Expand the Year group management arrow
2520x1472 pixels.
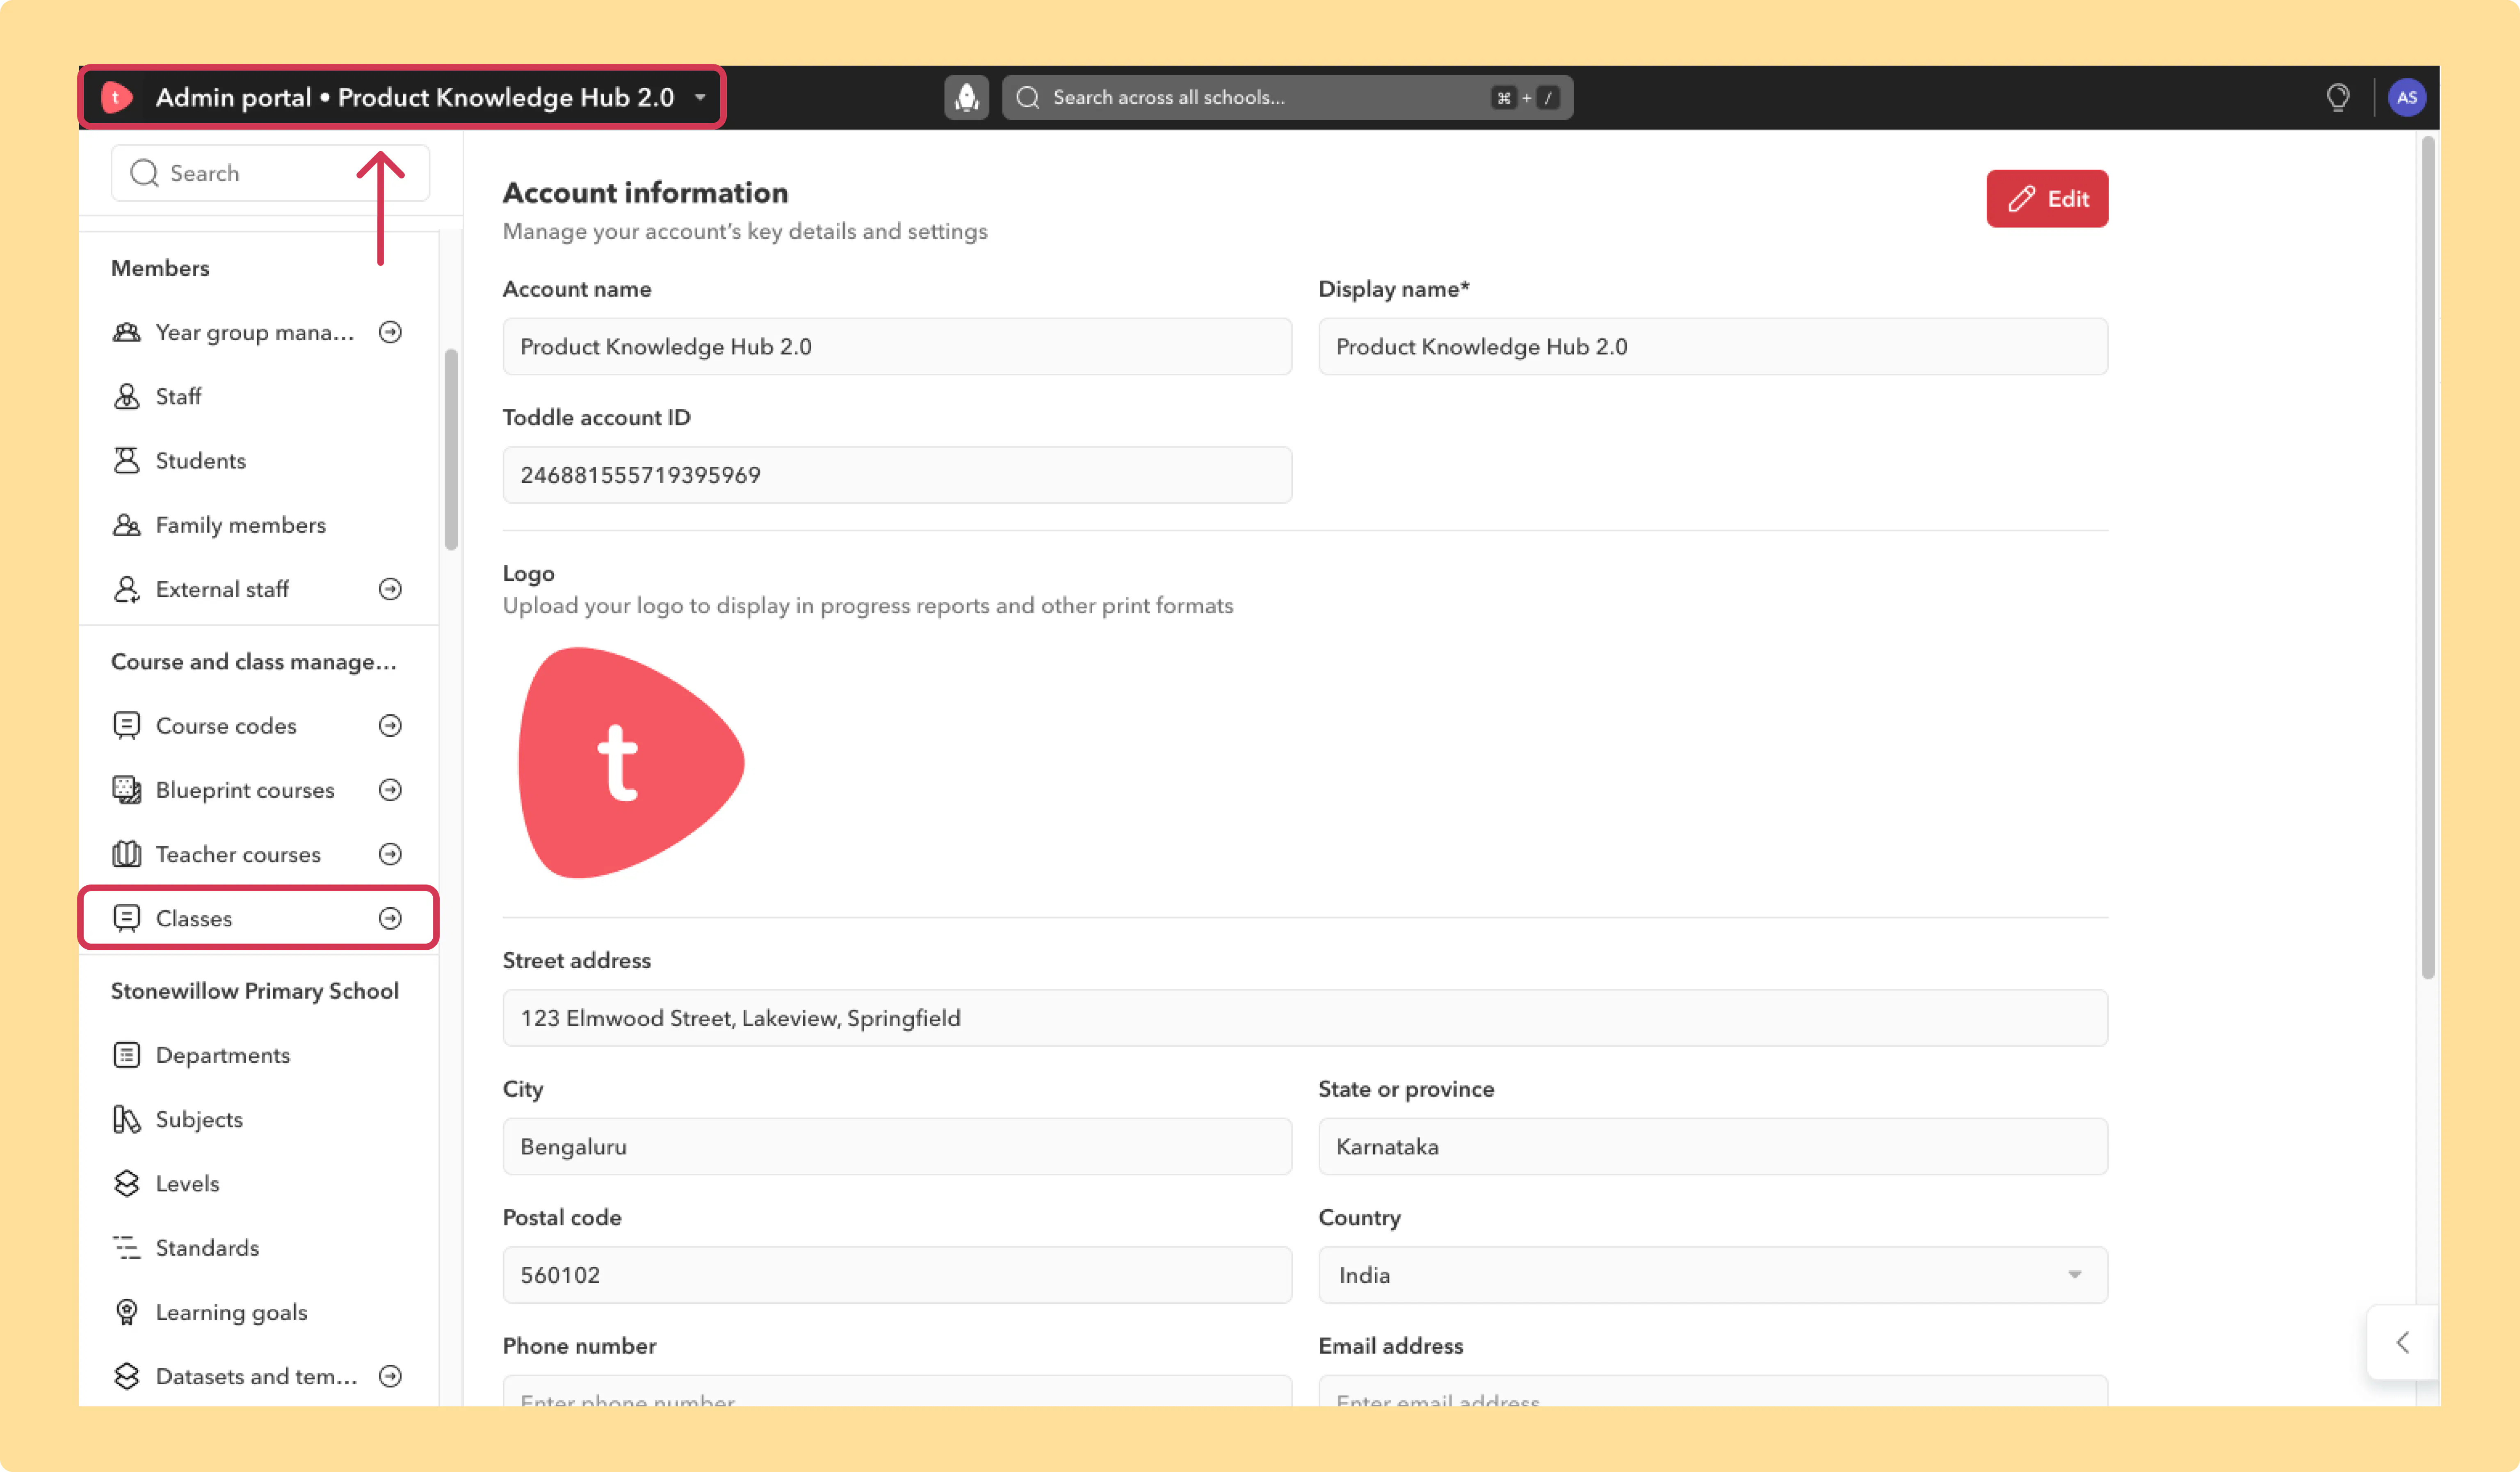coord(390,332)
